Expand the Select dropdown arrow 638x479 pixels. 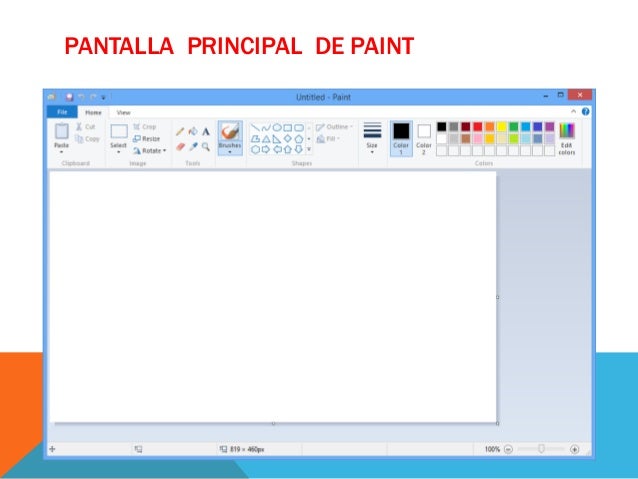tap(119, 152)
